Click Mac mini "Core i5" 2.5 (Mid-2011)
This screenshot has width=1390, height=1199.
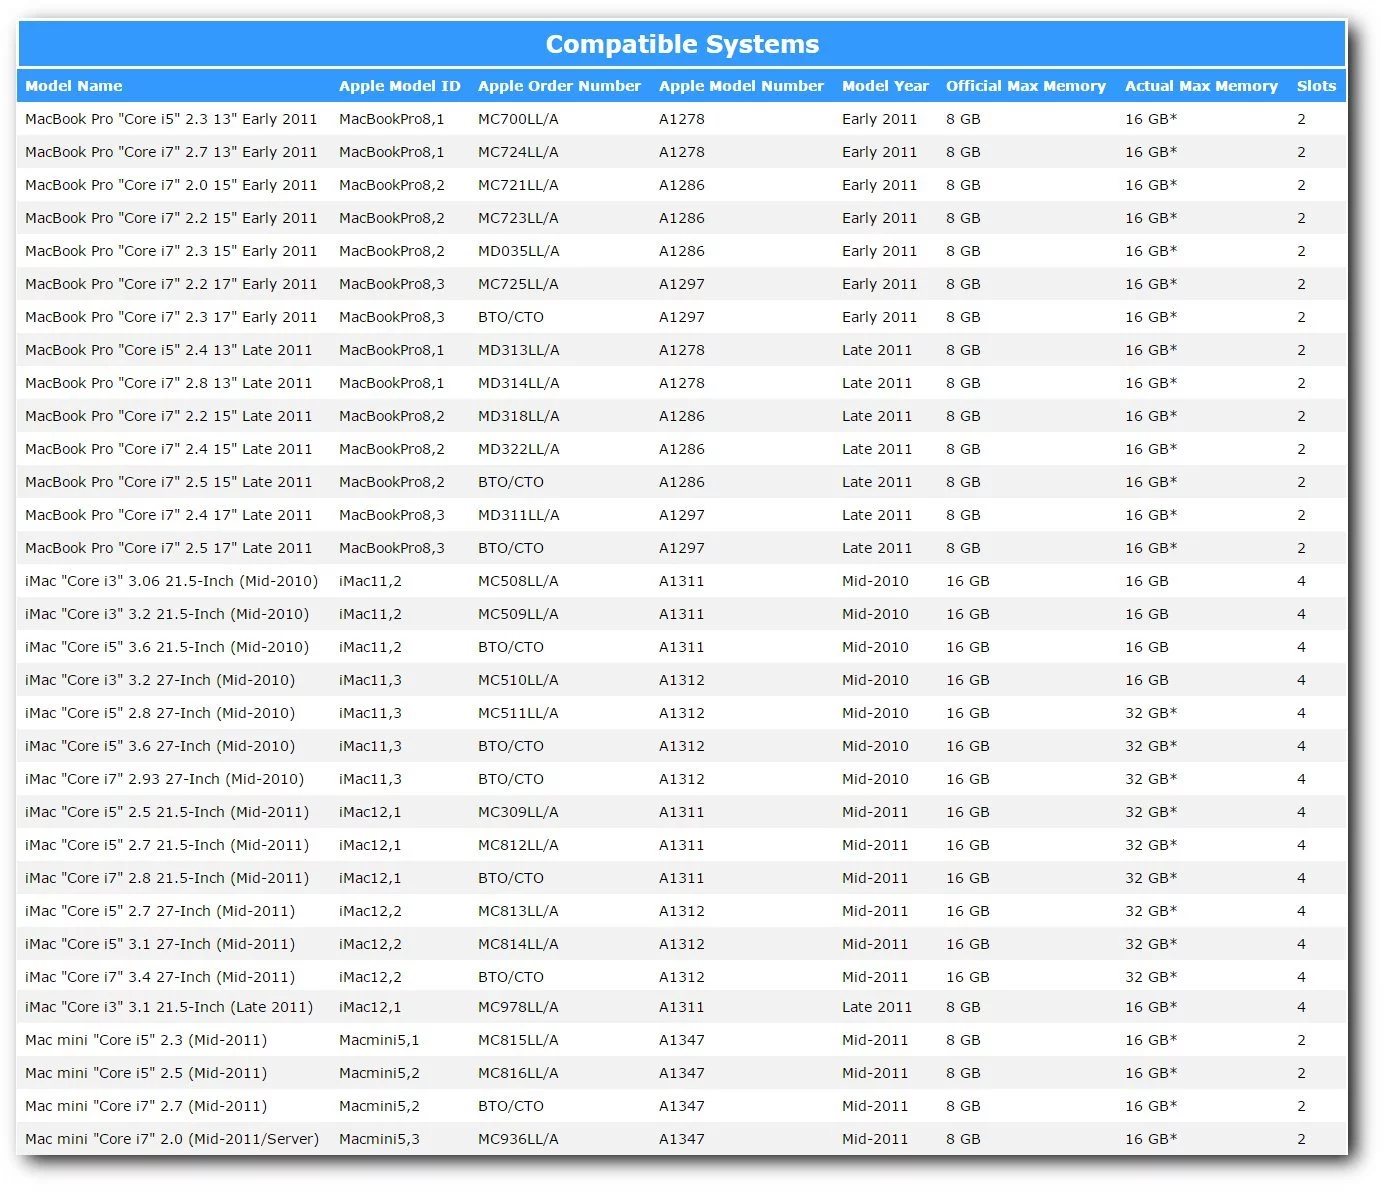pos(146,1073)
